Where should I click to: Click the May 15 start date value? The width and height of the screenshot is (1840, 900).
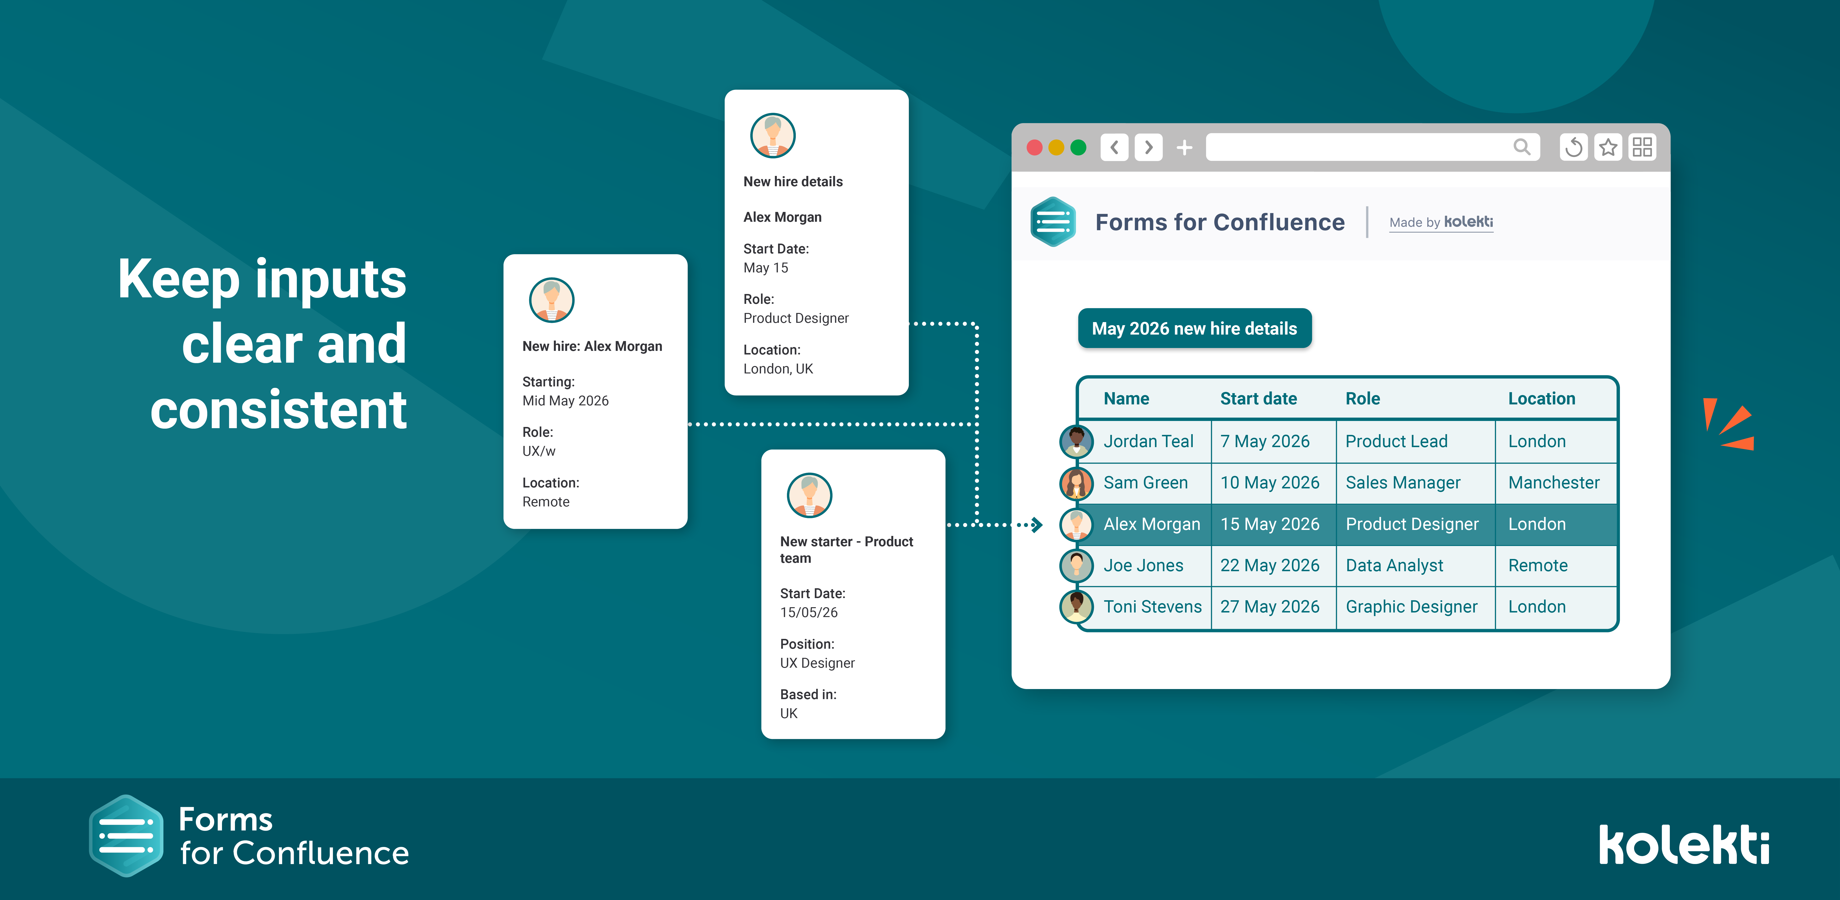point(765,267)
